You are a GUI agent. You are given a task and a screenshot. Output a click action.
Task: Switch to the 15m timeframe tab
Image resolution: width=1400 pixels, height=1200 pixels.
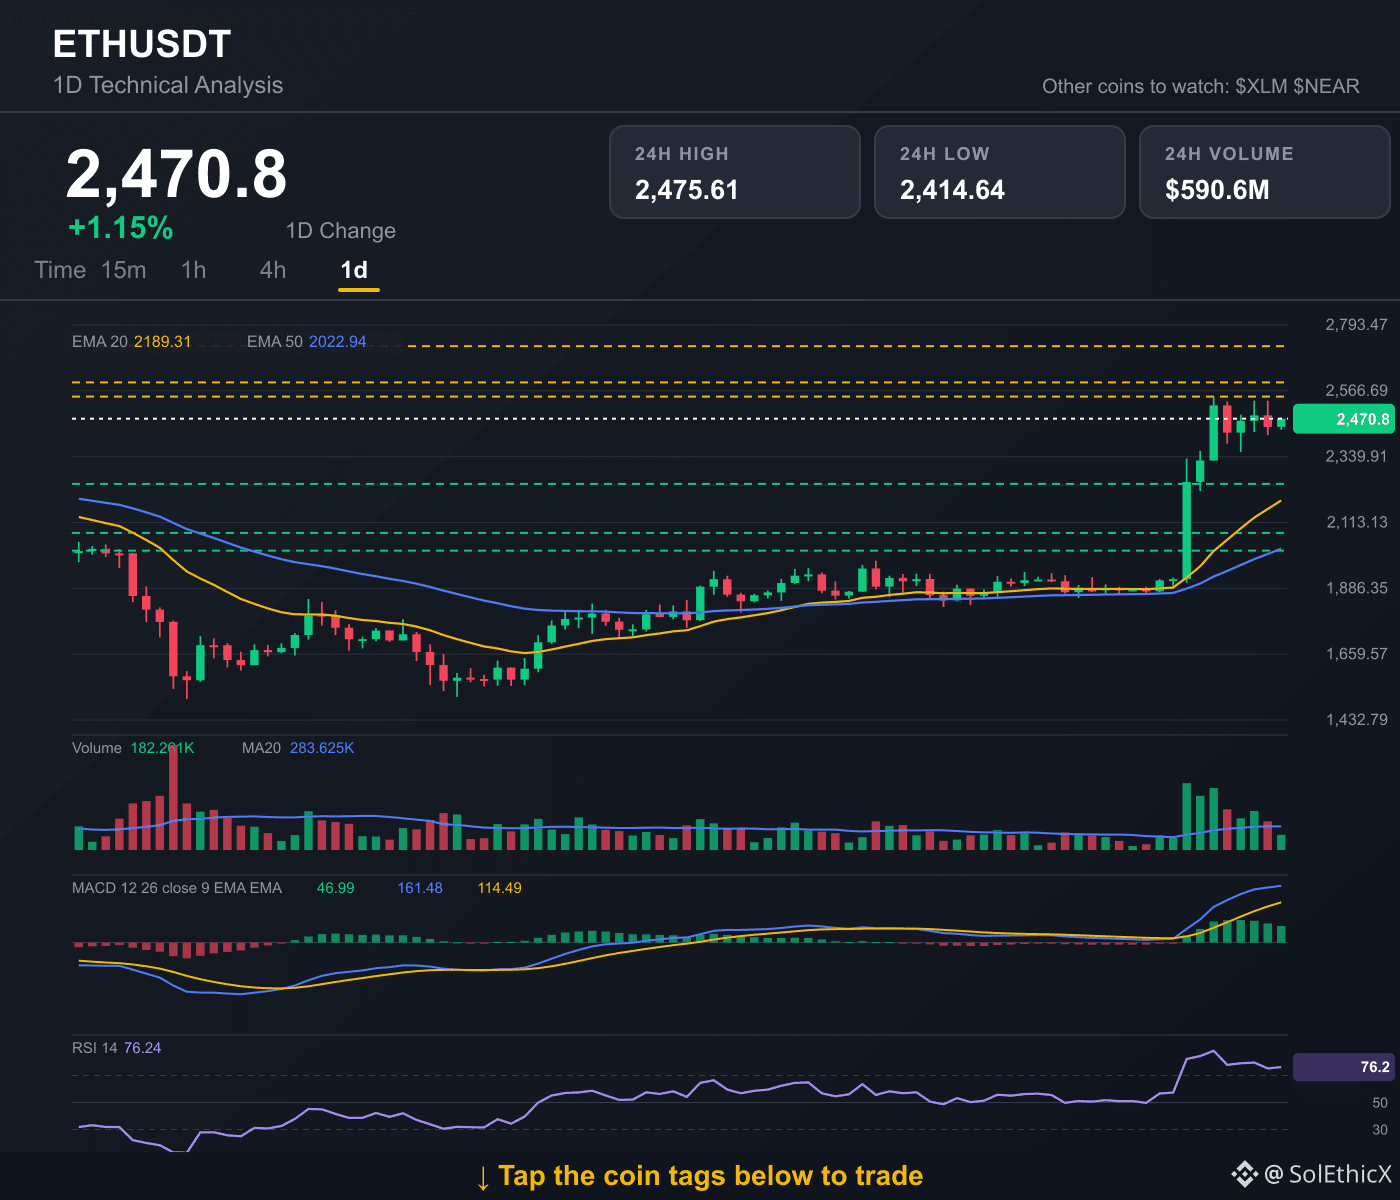point(124,270)
